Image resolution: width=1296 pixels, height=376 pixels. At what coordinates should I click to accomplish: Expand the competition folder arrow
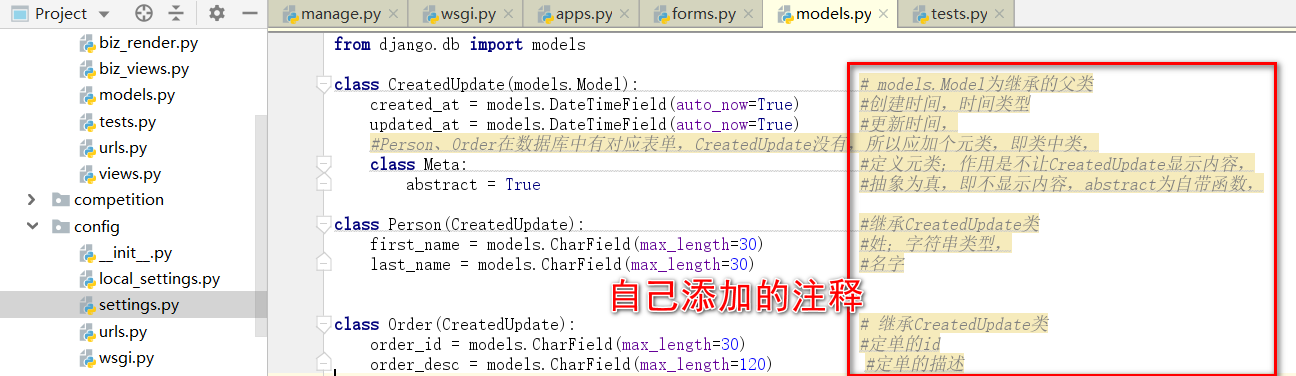pos(32,200)
